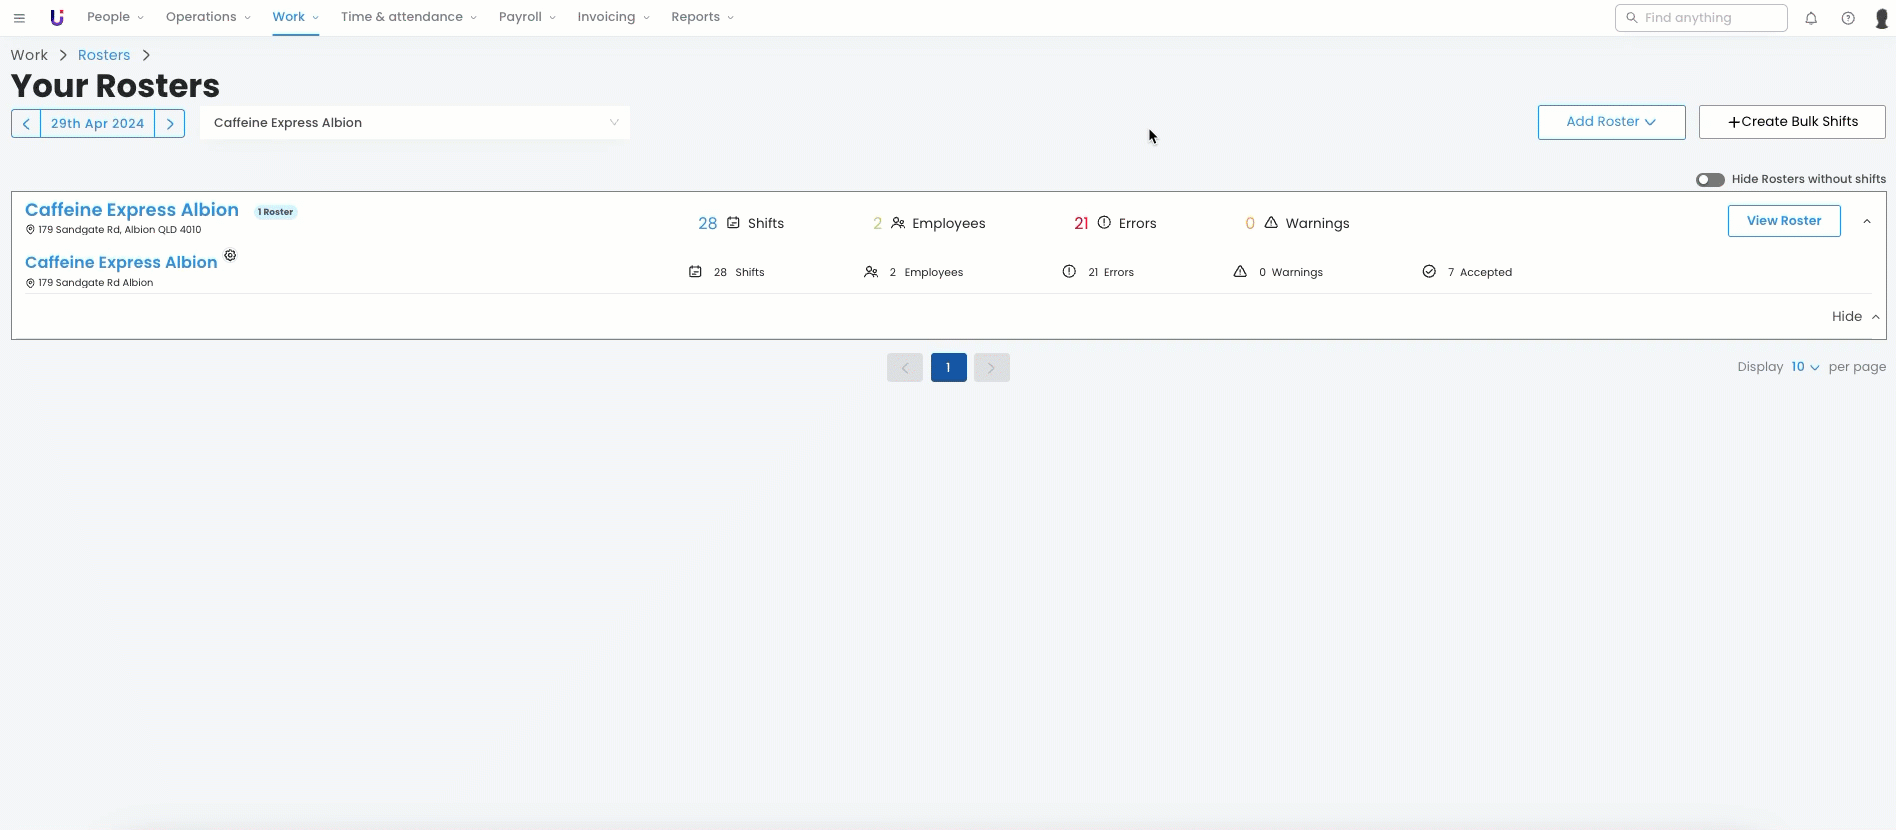The image size is (1896, 830).
Task: Click the notifications bell icon
Action: click(x=1811, y=18)
